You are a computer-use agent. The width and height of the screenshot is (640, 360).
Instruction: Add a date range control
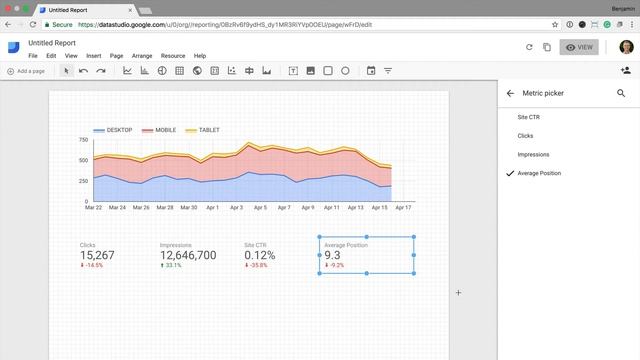coord(371,71)
